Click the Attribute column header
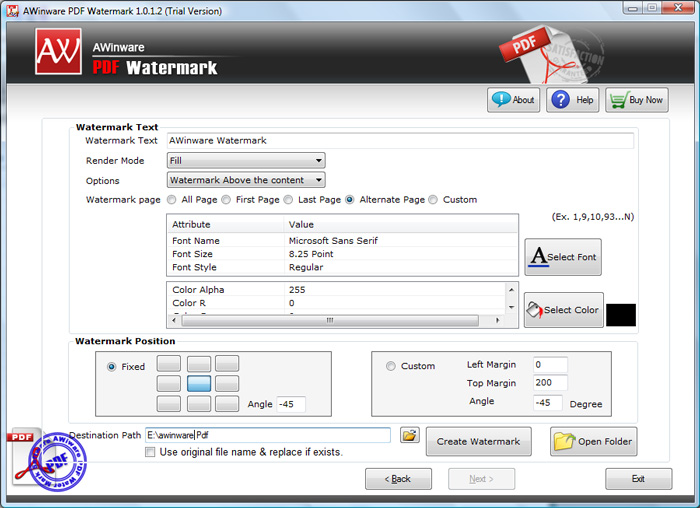Viewport: 700px width, 508px height. pos(225,225)
